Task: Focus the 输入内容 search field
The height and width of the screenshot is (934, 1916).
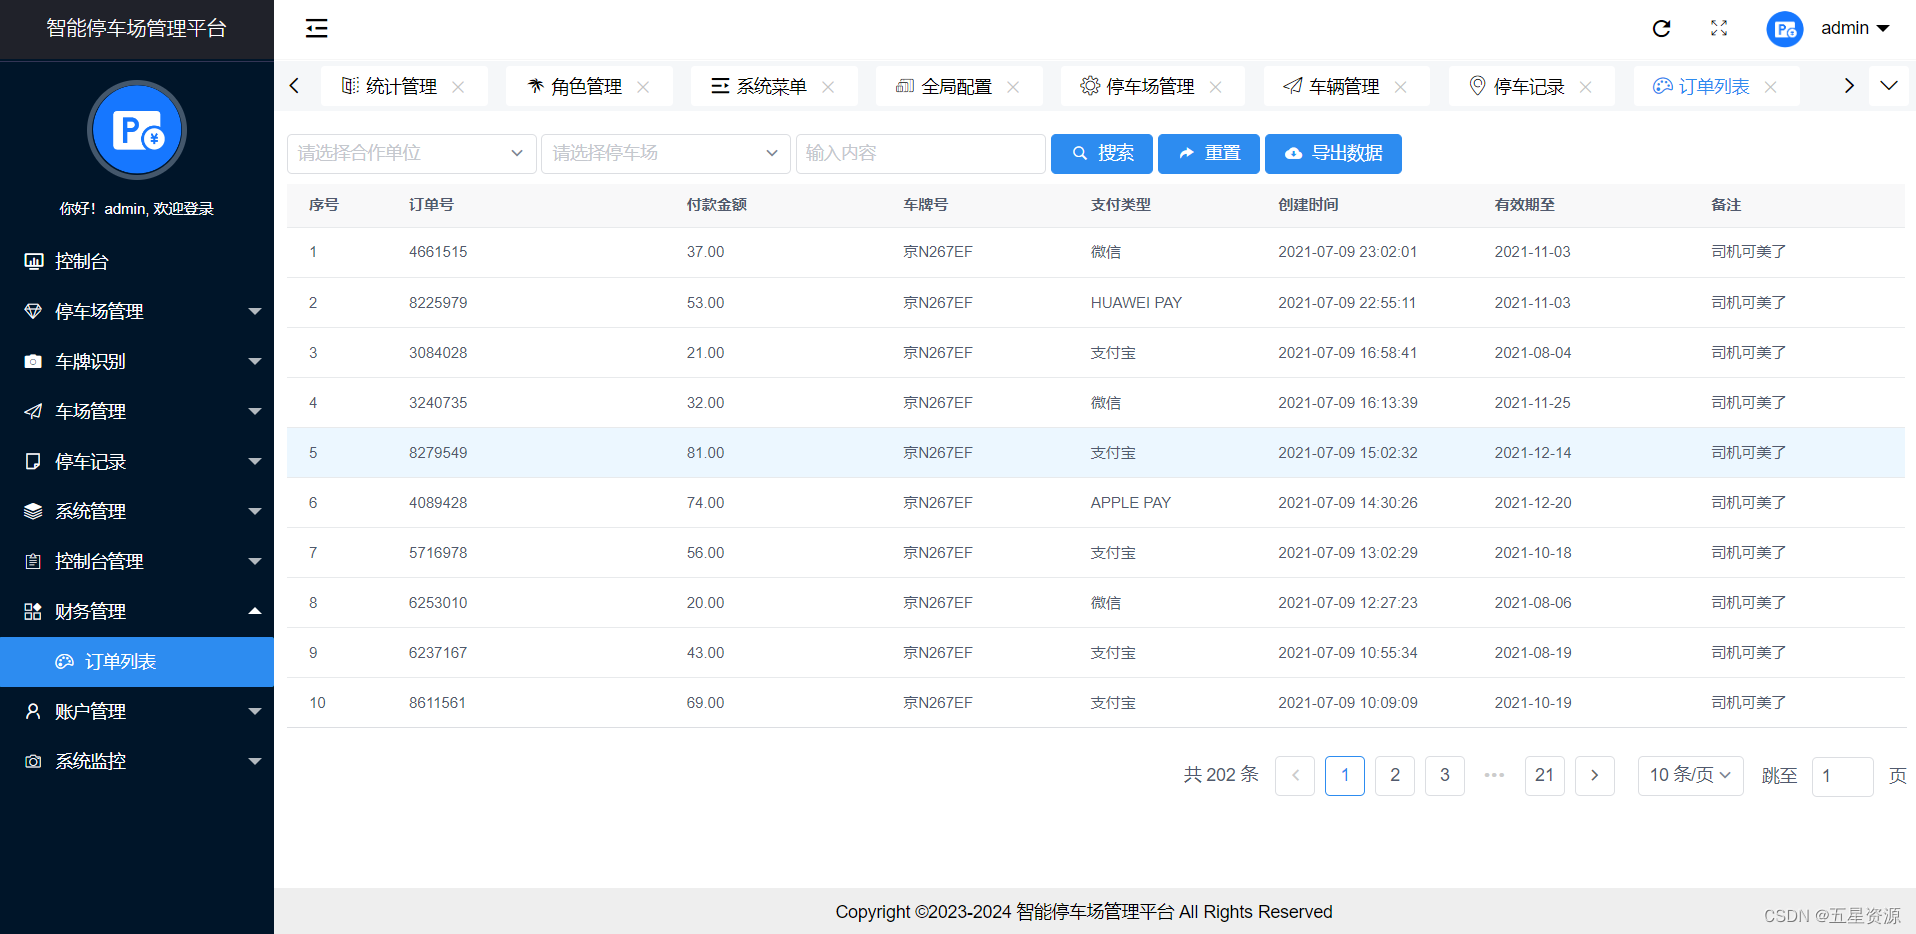Action: (x=920, y=153)
